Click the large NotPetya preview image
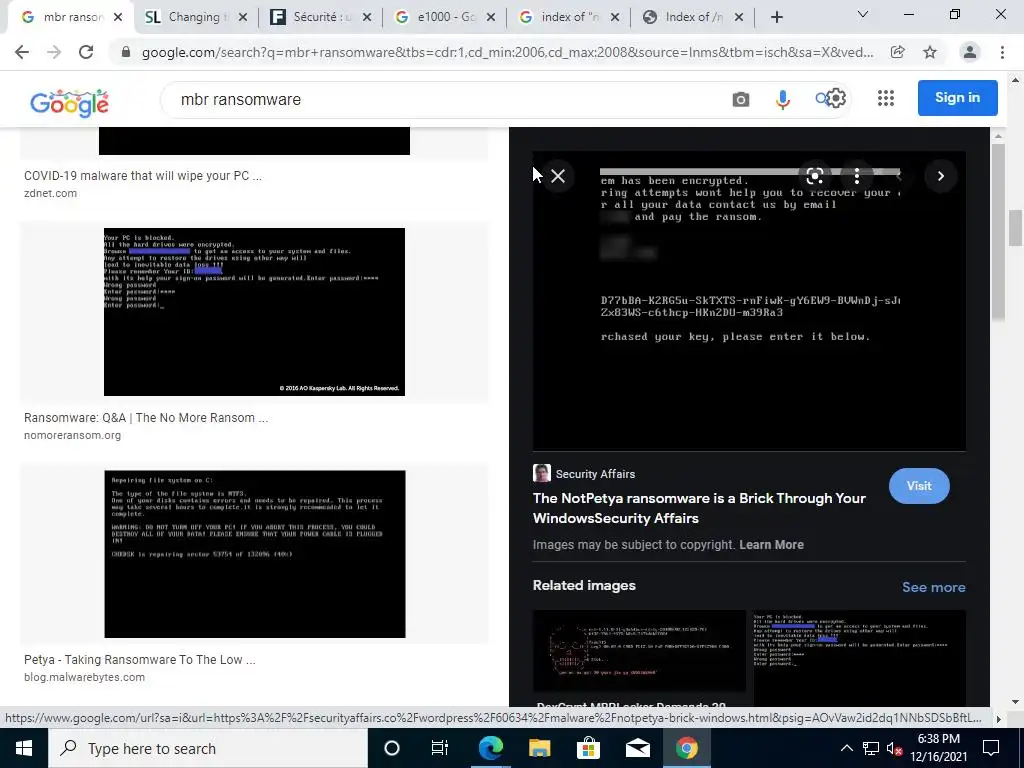Viewport: 1024px width, 768px height. pos(749,301)
